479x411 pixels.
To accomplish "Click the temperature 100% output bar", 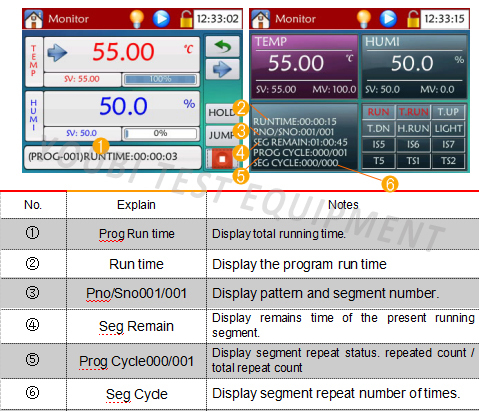I will (160, 79).
